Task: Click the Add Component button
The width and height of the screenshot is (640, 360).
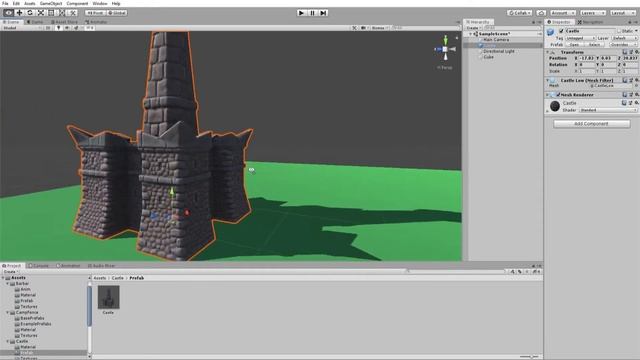Action: pyautogui.click(x=591, y=124)
